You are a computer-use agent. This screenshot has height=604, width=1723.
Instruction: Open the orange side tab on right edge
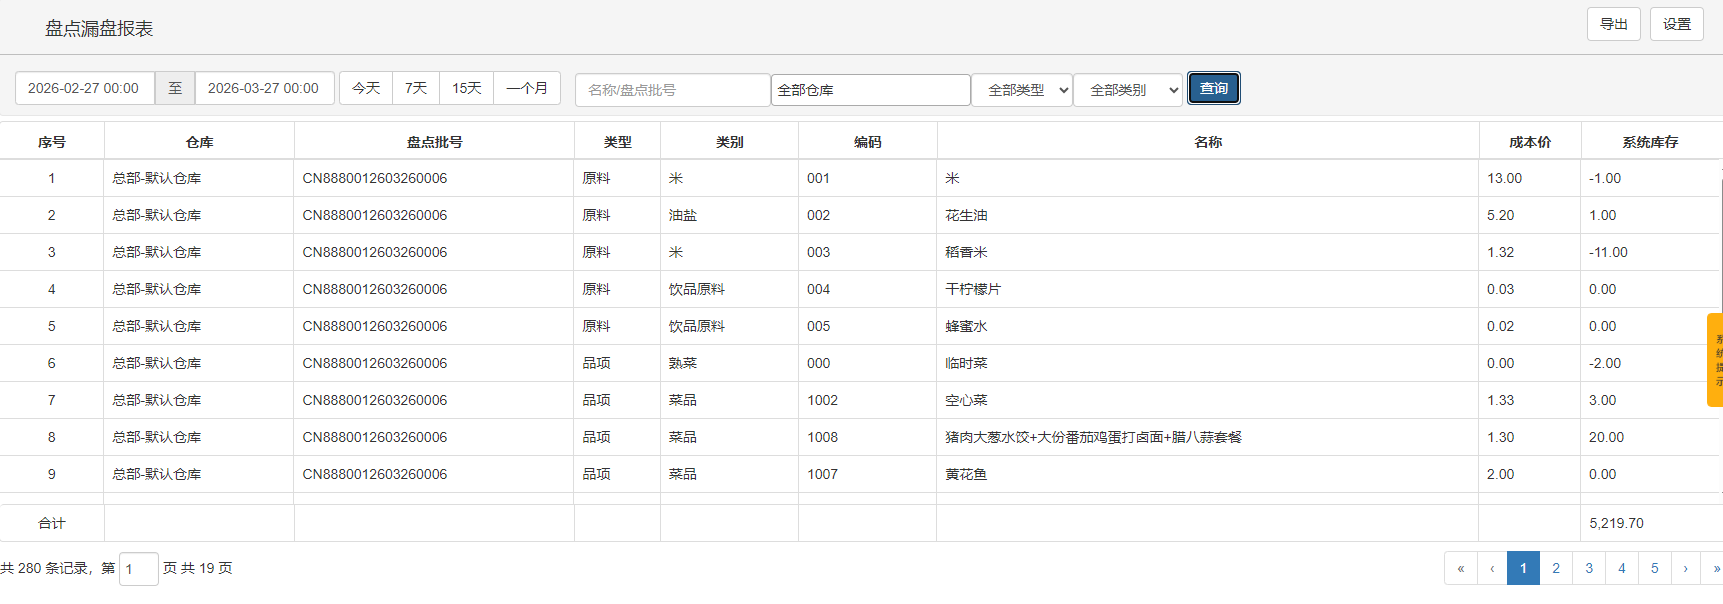coord(1715,360)
